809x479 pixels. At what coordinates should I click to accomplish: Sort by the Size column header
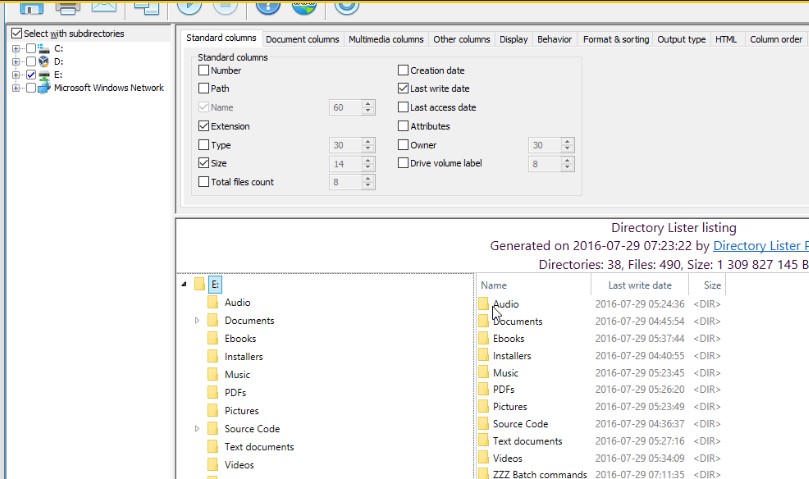click(707, 285)
